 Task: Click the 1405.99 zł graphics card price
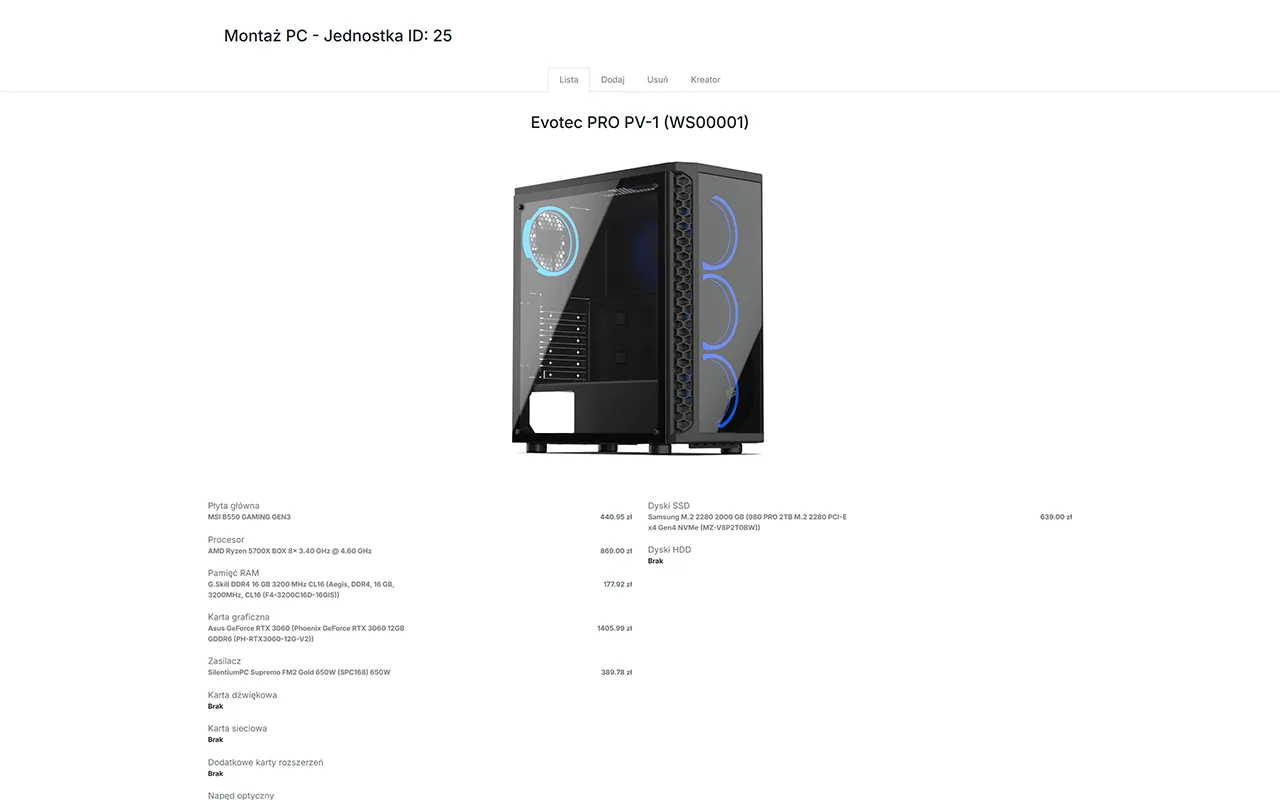614,629
